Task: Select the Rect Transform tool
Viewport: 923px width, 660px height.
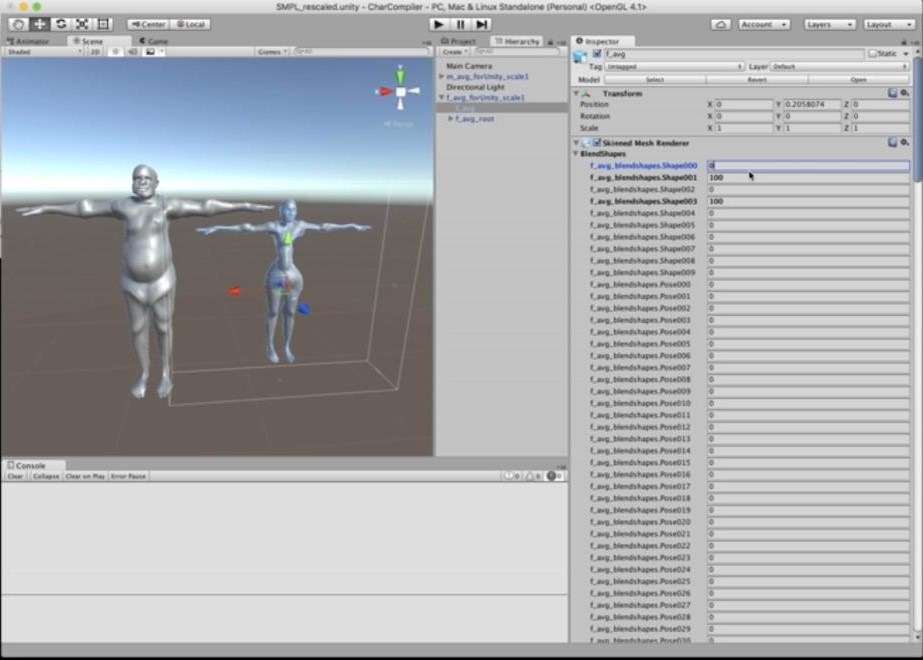Action: tap(103, 24)
